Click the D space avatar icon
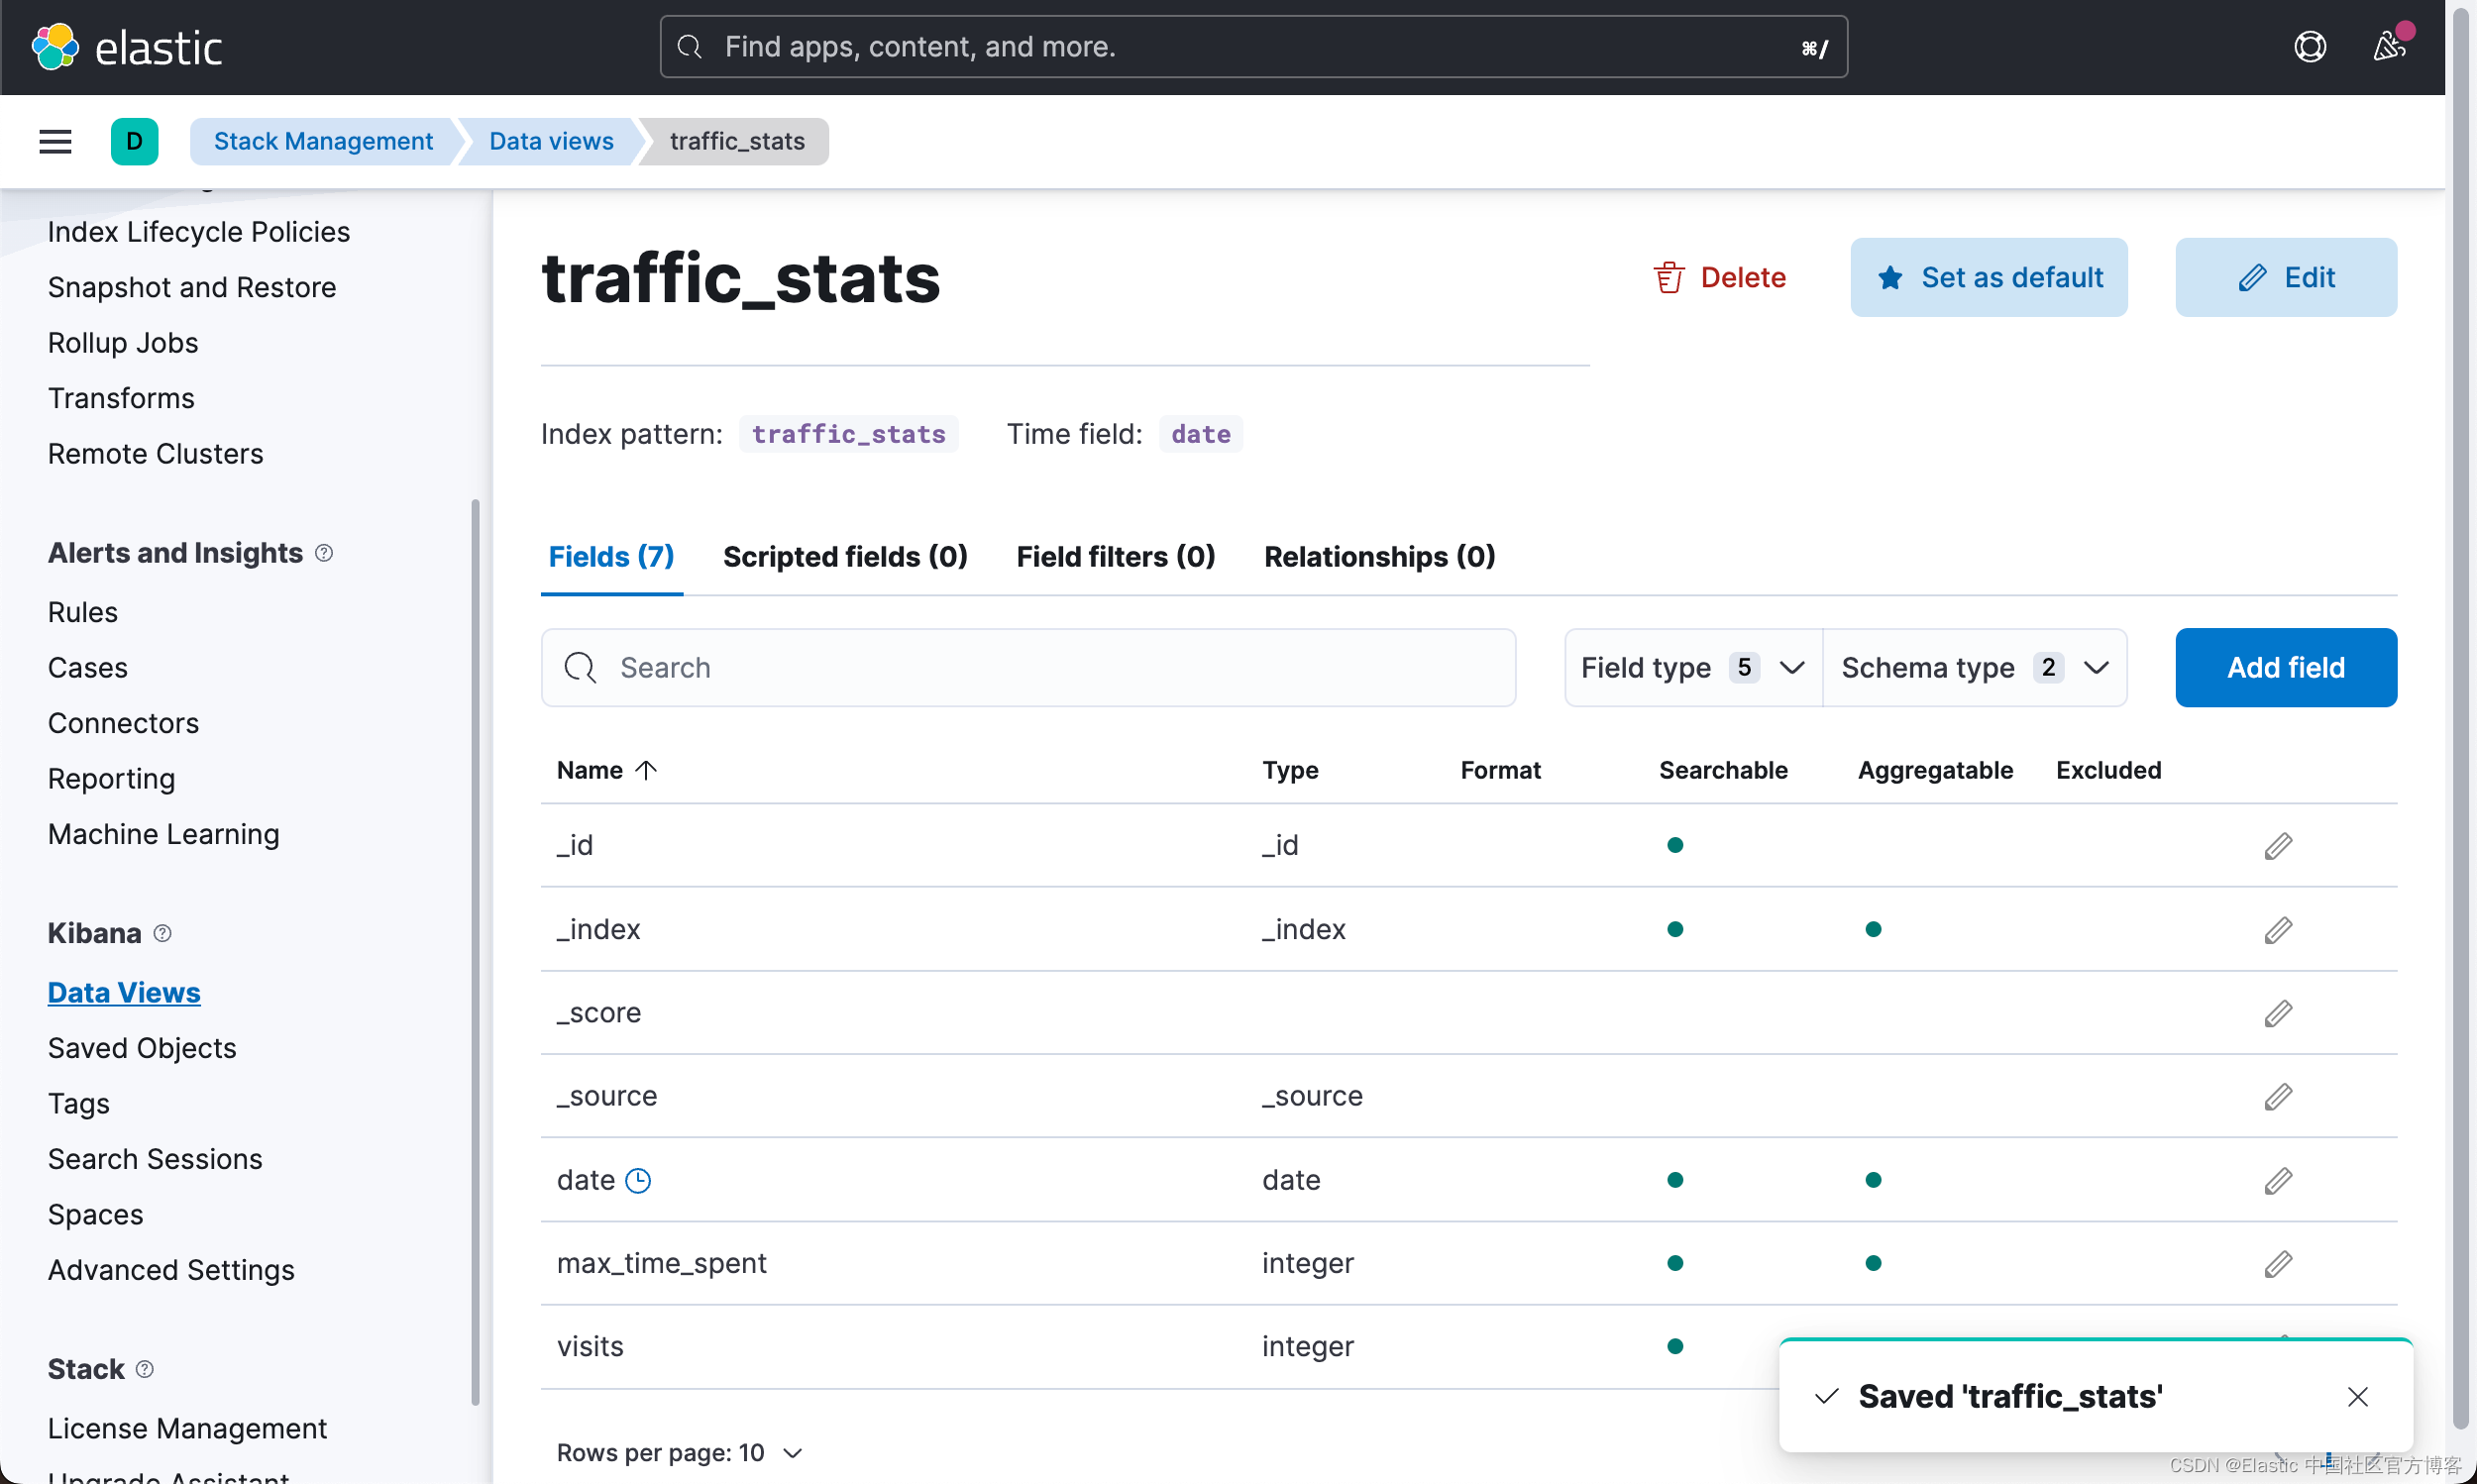This screenshot has height=1484, width=2477. [x=135, y=141]
